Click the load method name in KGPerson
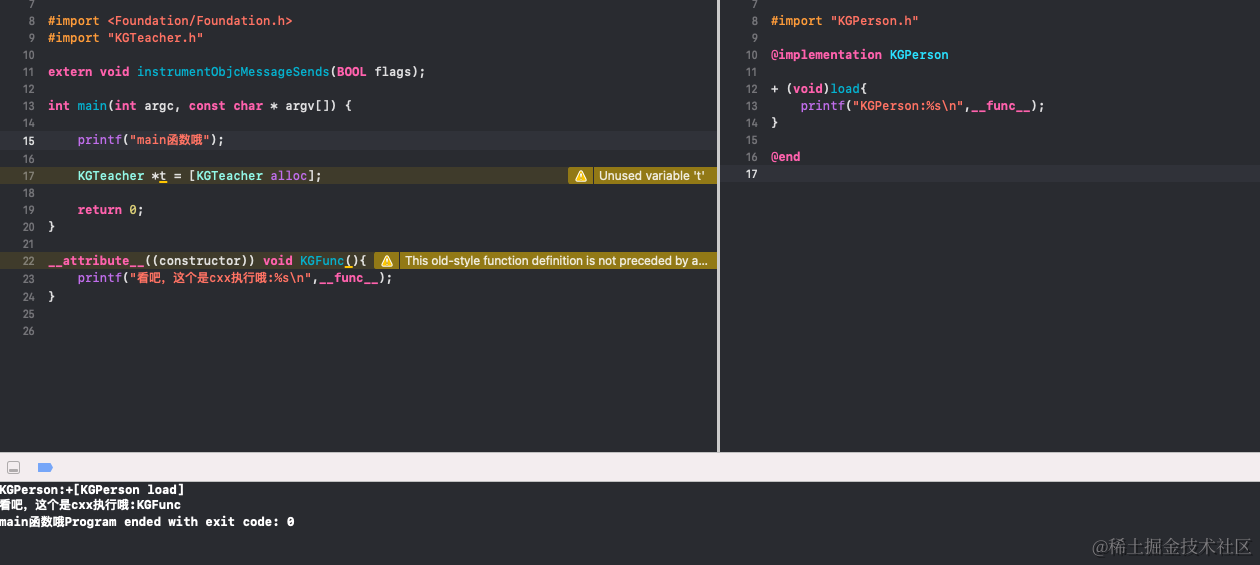Viewport: 1260px width, 565px height. point(845,89)
